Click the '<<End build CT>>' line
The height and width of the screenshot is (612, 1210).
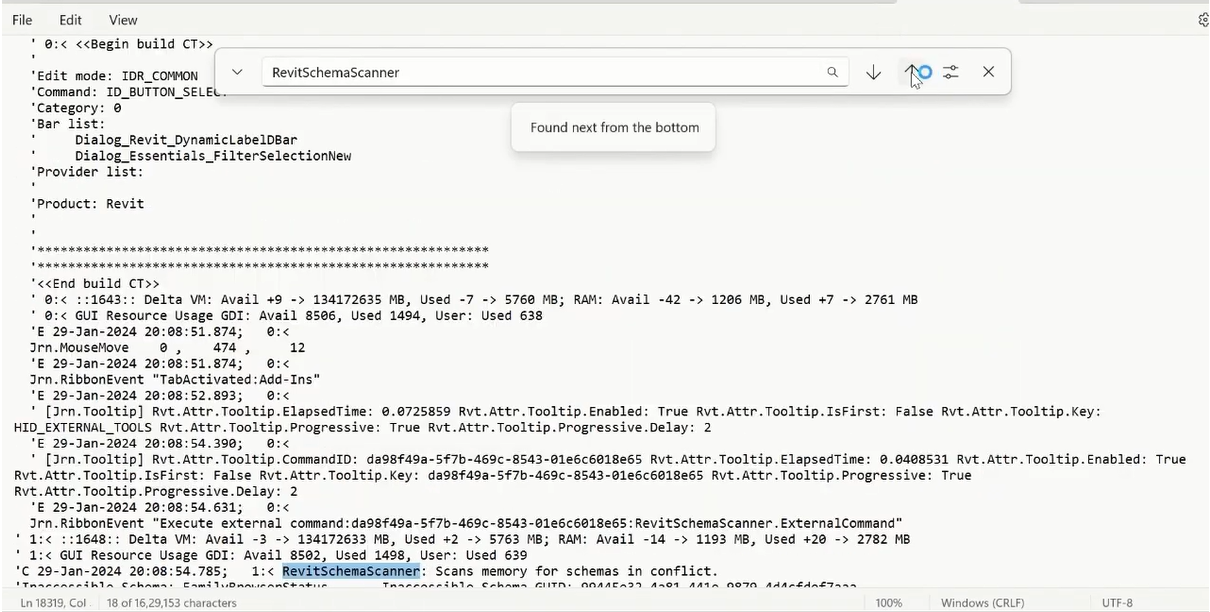pyautogui.click(x=94, y=283)
